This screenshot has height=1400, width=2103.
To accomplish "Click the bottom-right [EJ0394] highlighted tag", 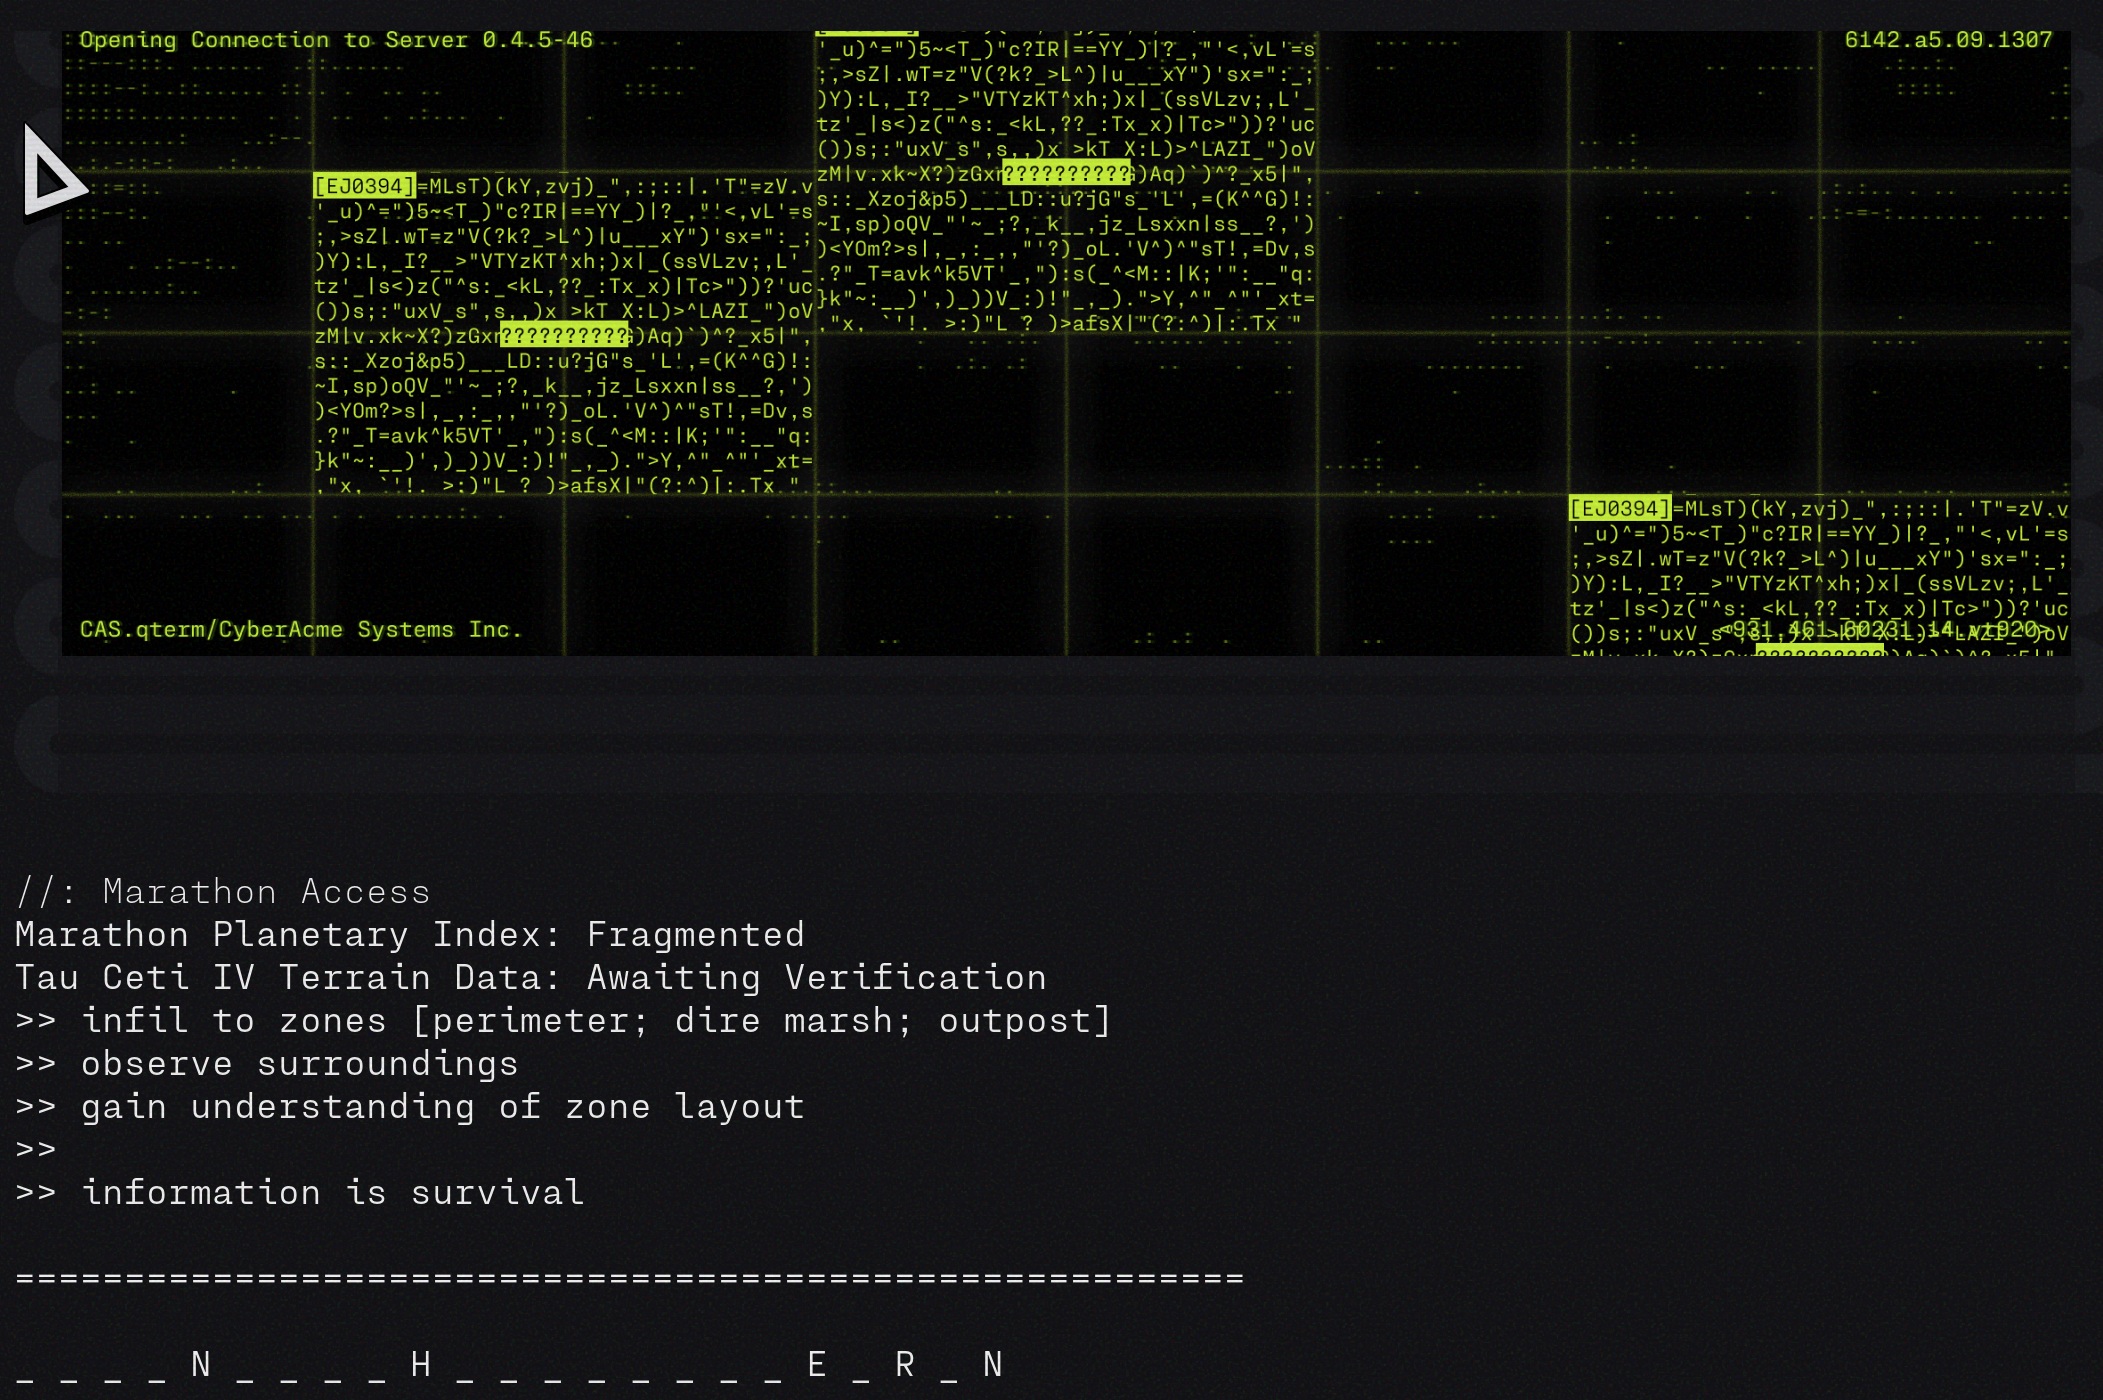I will coord(1619,508).
